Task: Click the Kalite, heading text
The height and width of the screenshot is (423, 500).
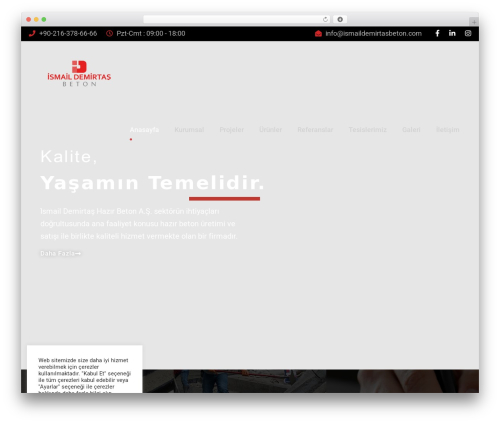Action: pyautogui.click(x=69, y=156)
